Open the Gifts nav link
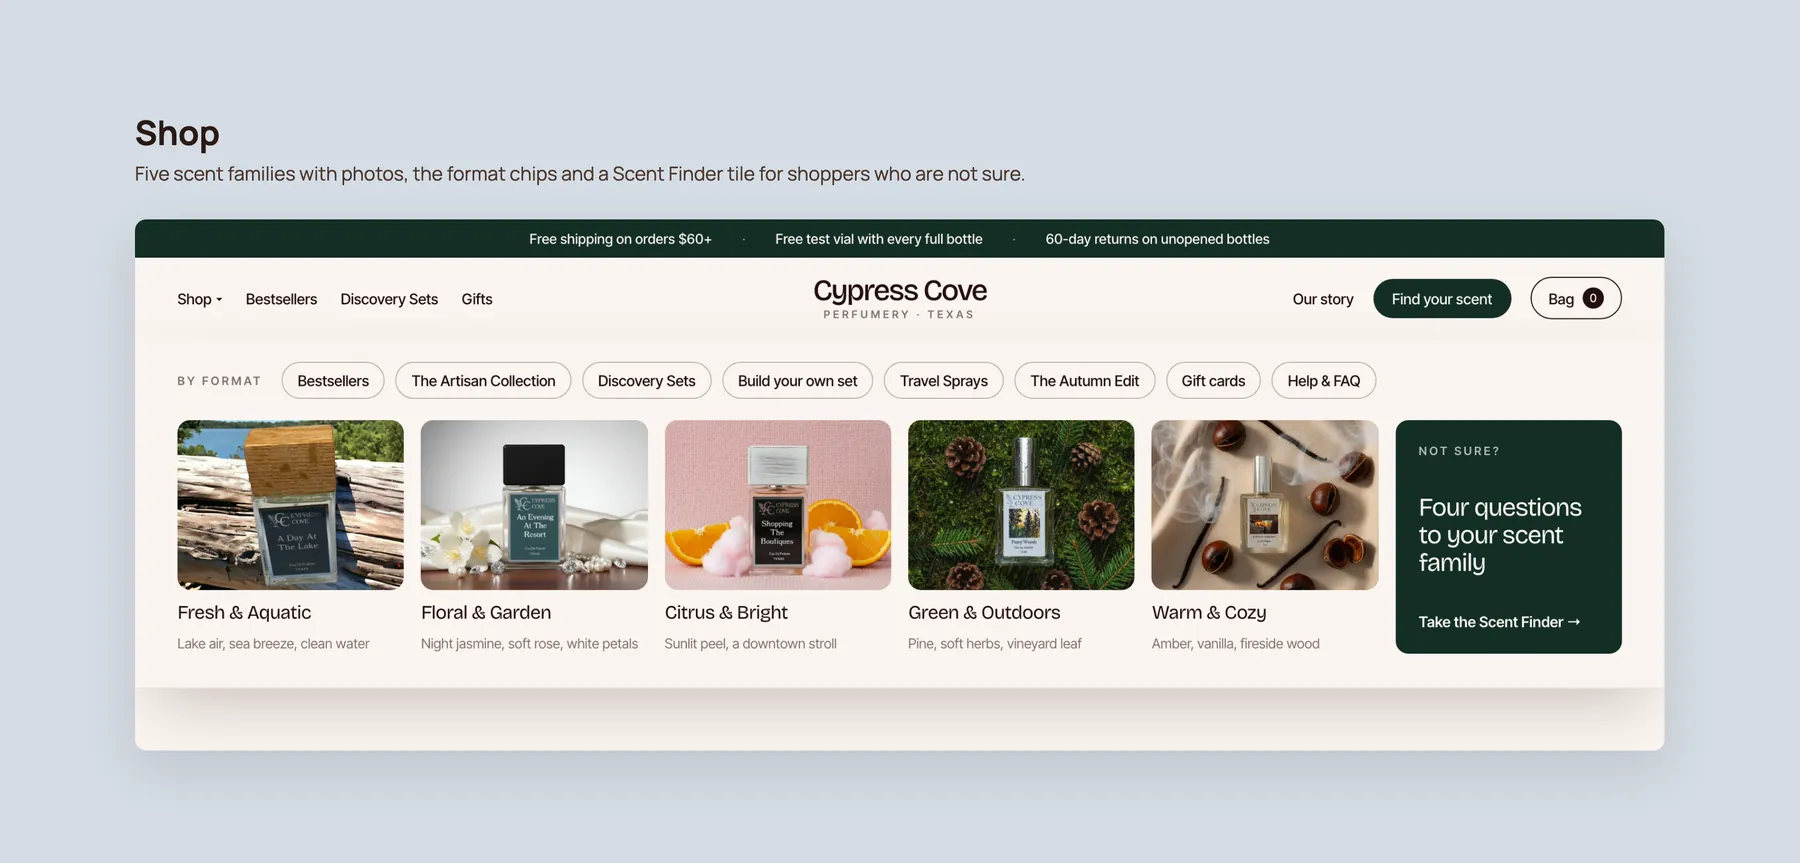 pos(477,299)
